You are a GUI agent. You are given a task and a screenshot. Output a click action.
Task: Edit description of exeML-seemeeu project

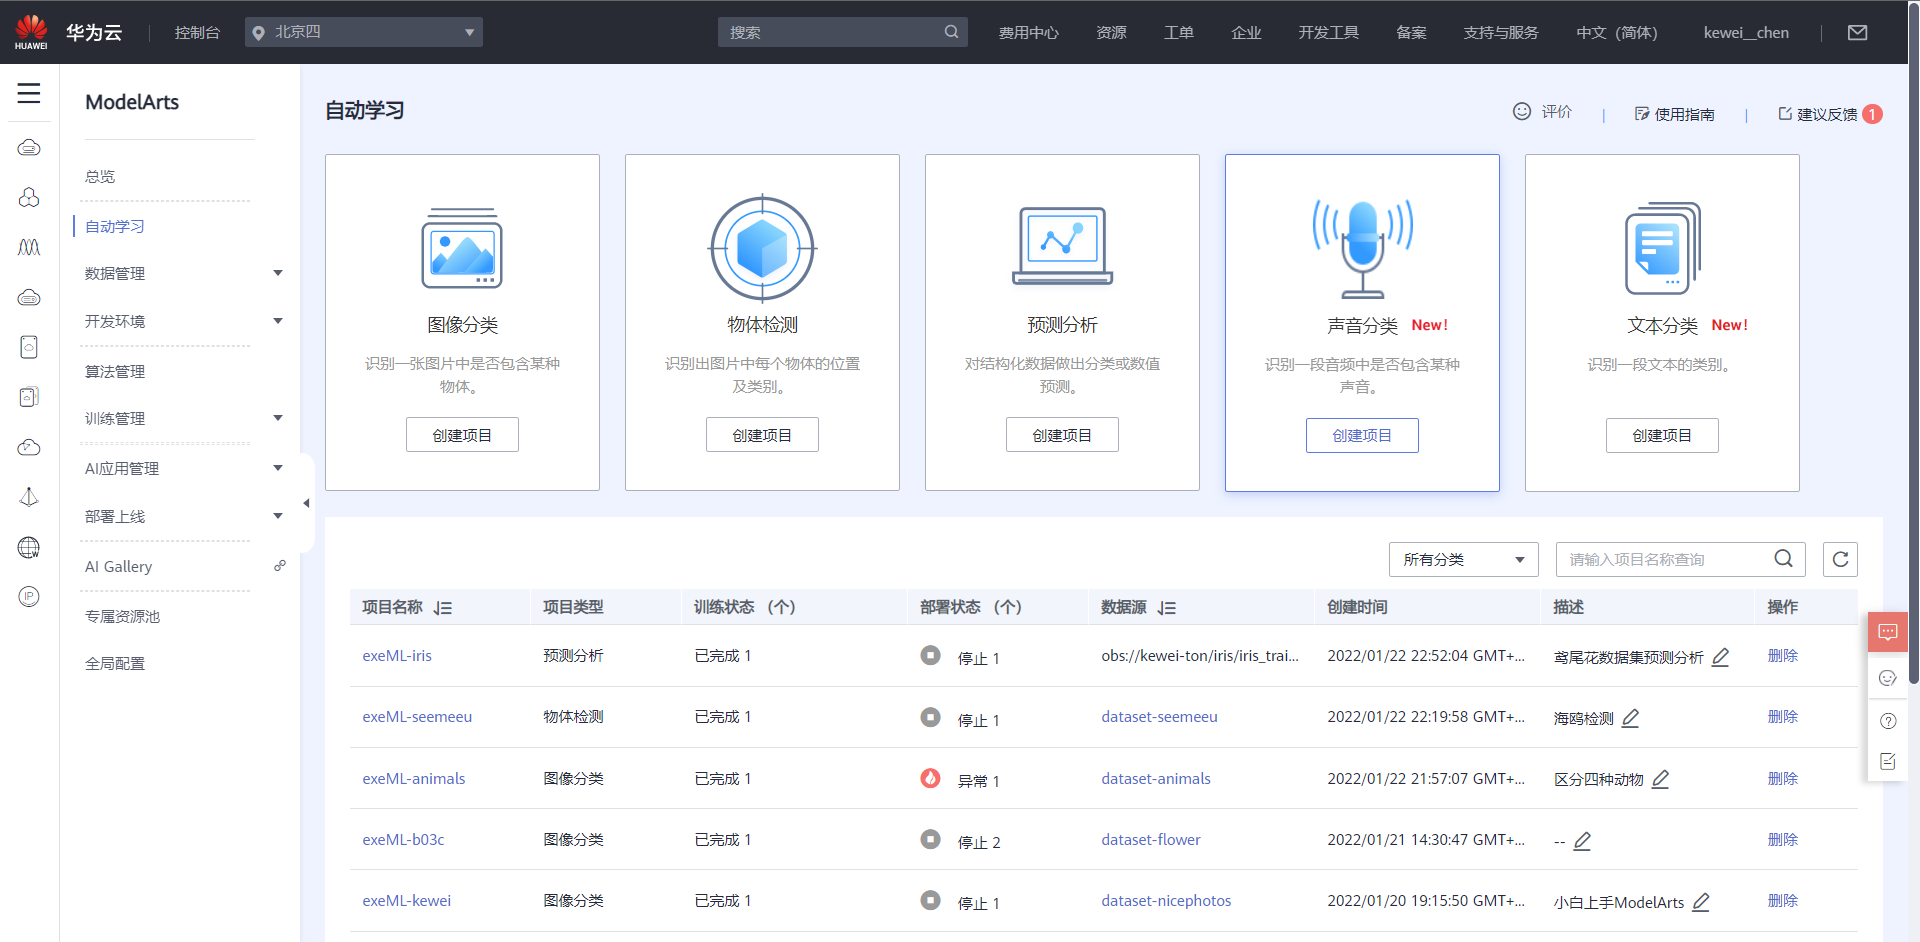[x=1631, y=718]
